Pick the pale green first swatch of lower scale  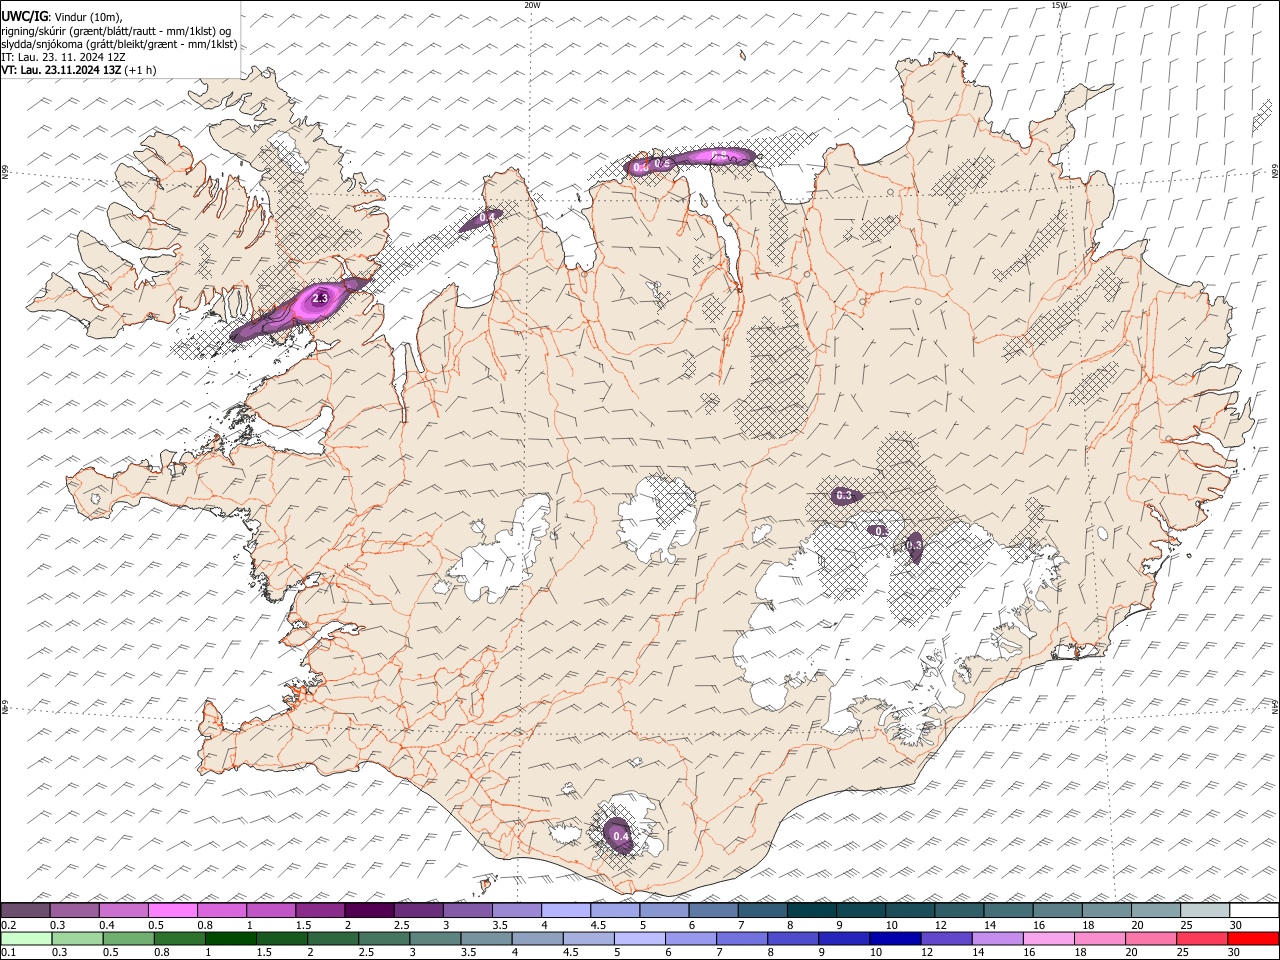click(x=27, y=938)
